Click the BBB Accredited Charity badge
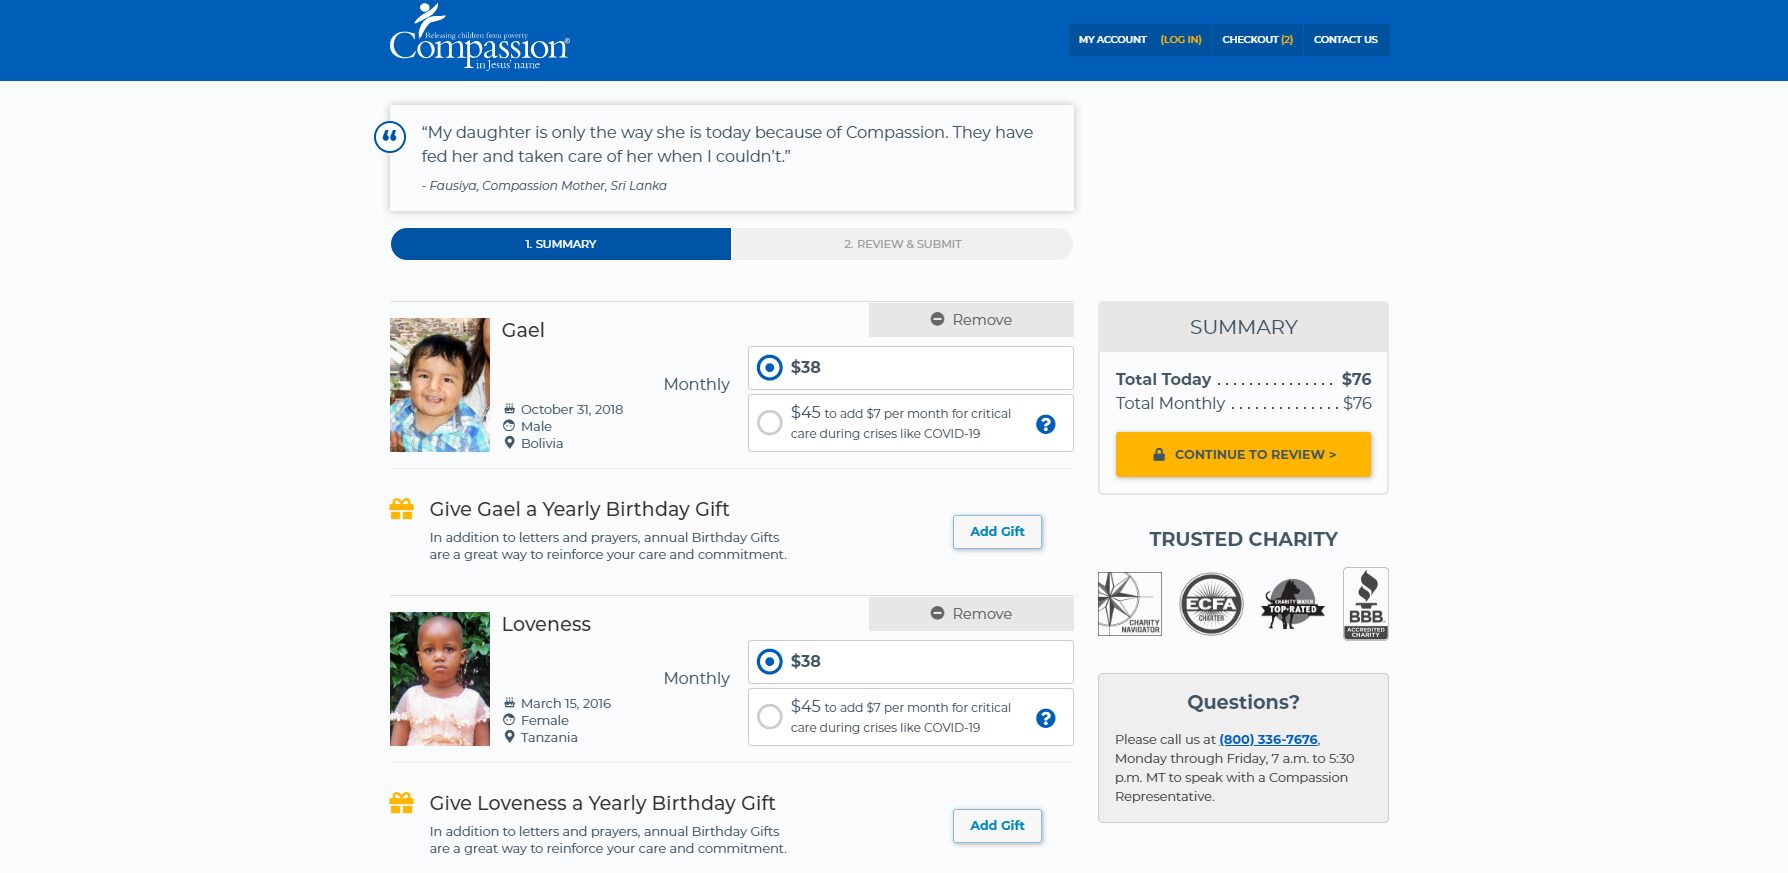1788x873 pixels. point(1366,604)
